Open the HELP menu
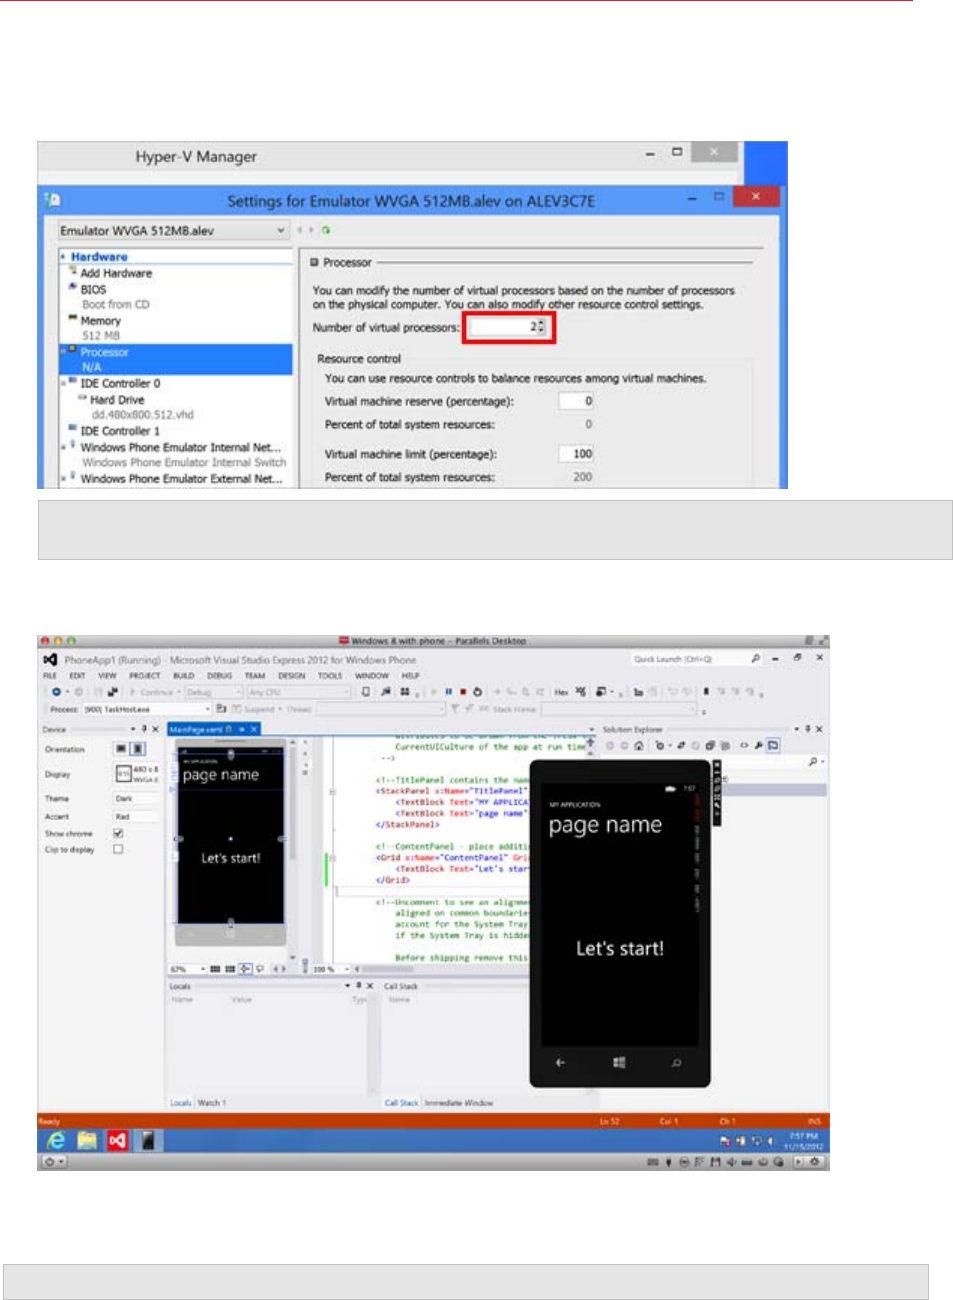Screen dimensions: 953x1300 410,676
